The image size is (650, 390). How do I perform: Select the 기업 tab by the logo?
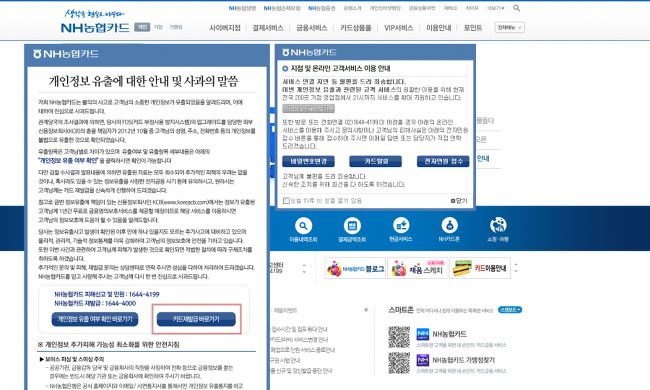click(x=158, y=27)
